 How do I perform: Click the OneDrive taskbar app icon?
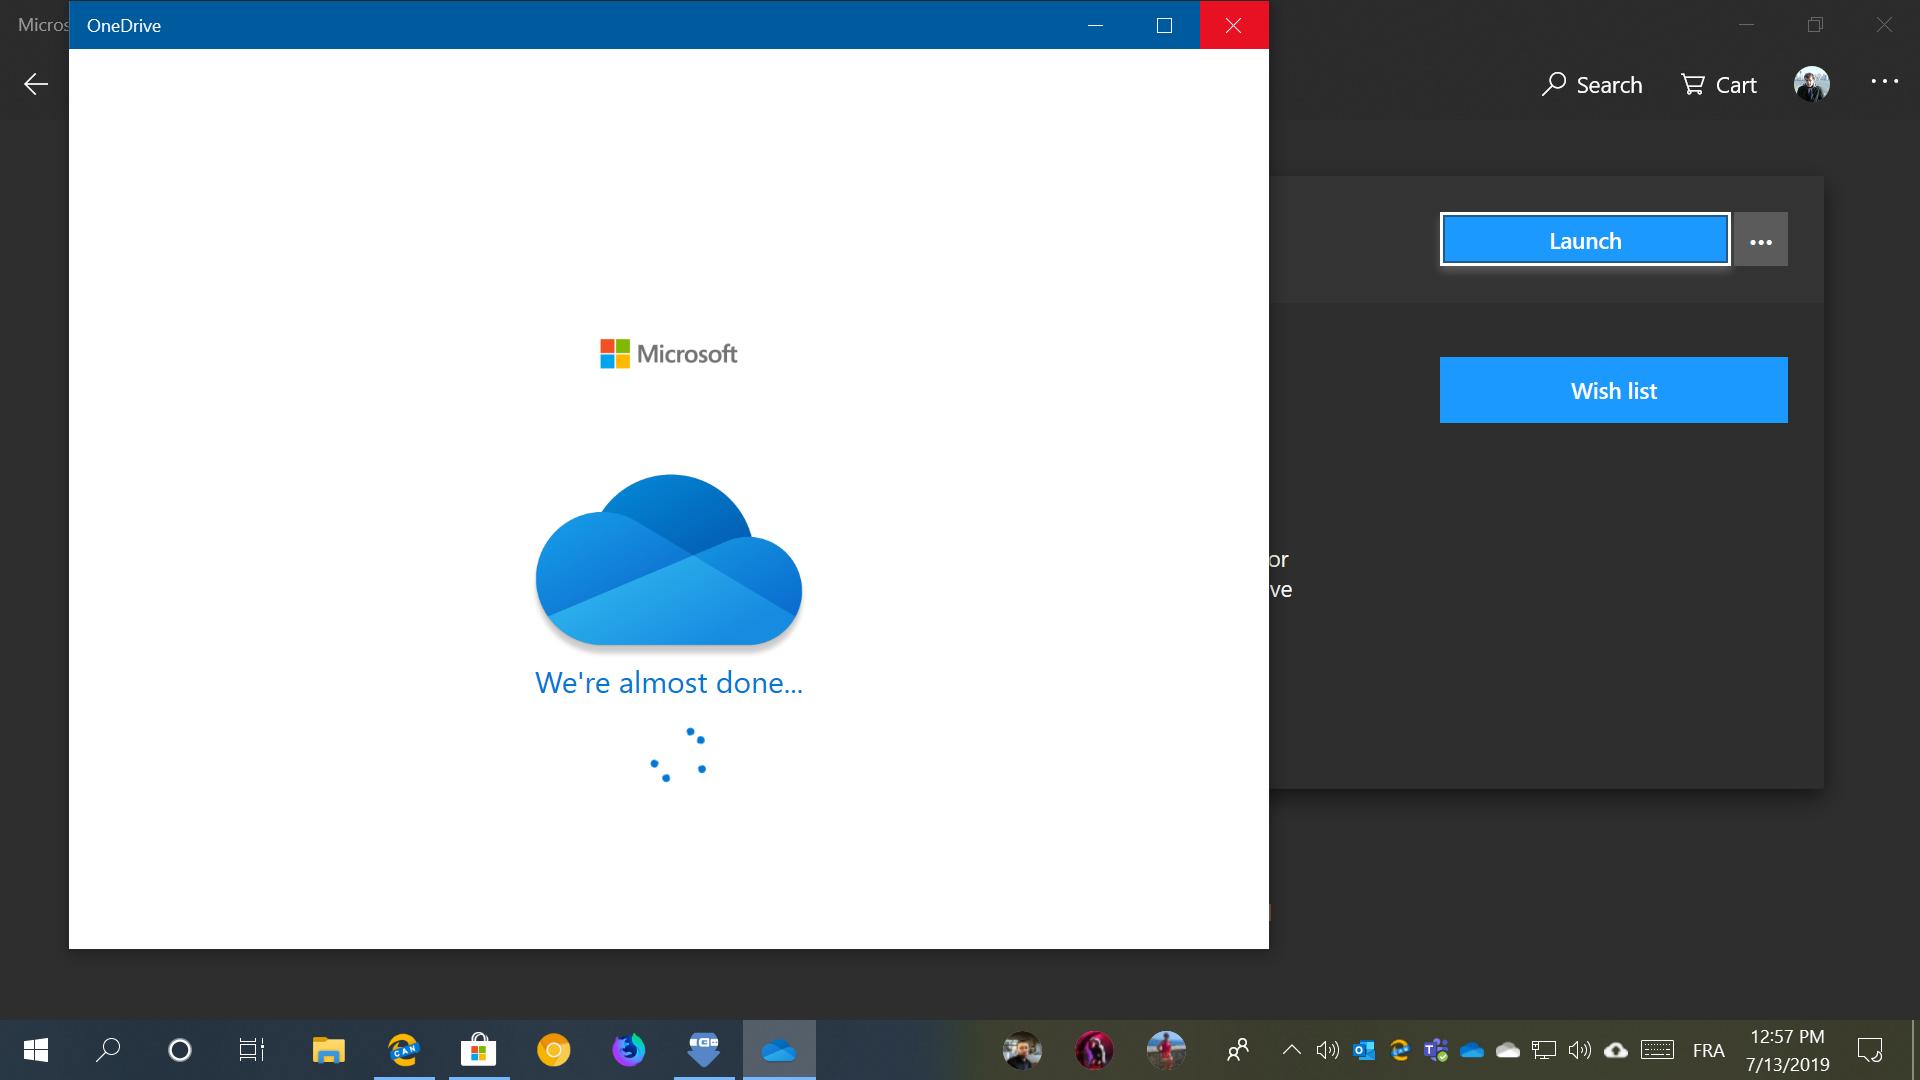[x=778, y=1050]
